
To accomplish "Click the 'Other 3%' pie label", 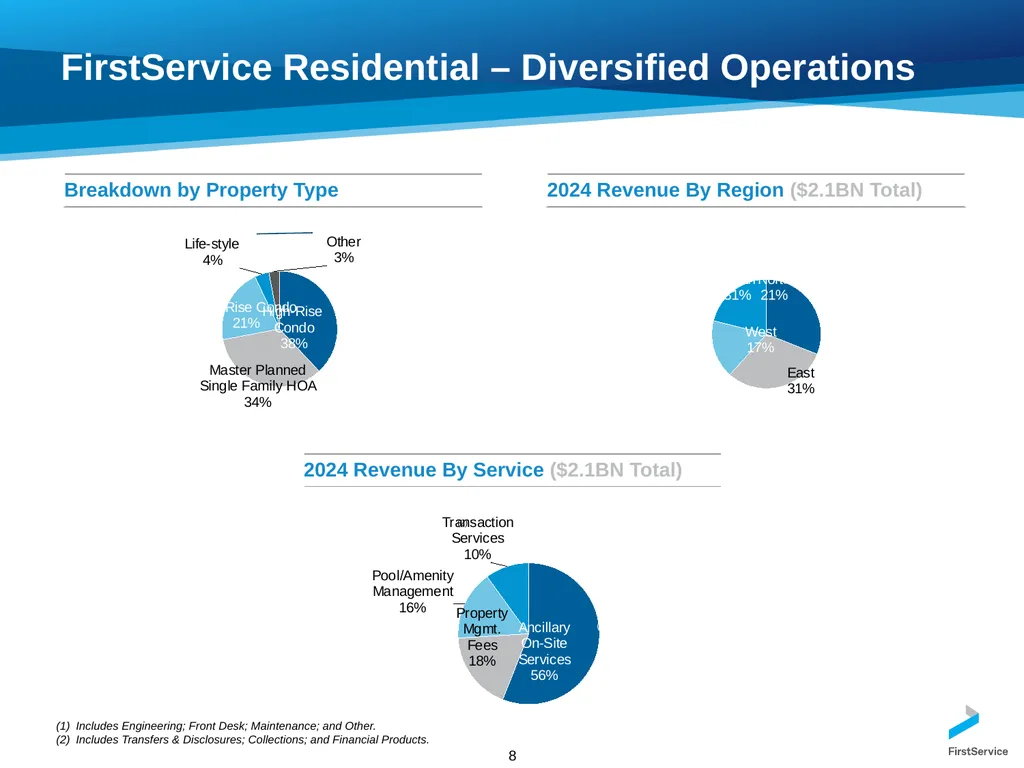I will coord(344,249).
